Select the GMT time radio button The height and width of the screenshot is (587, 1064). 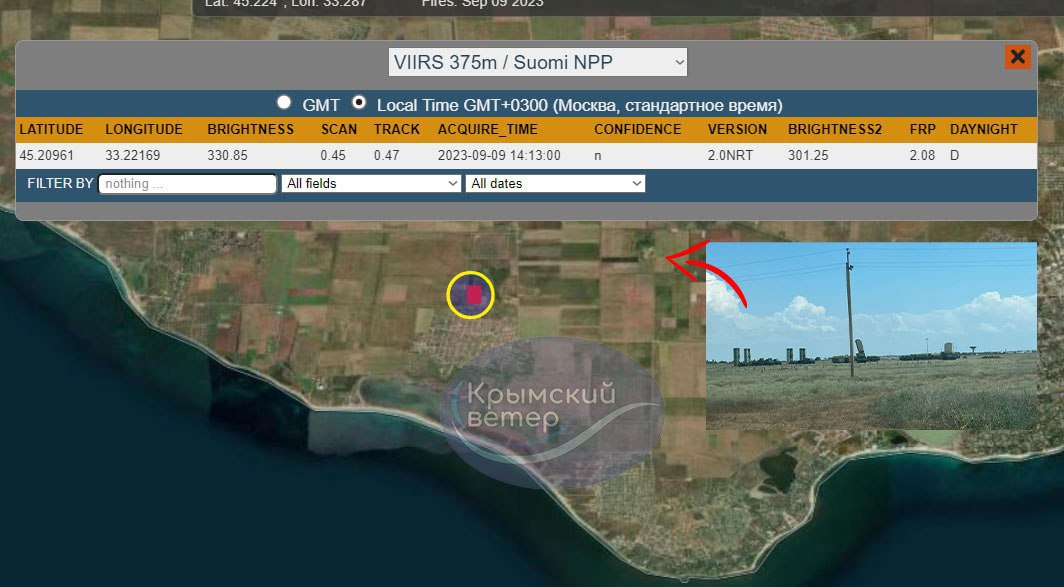click(284, 102)
